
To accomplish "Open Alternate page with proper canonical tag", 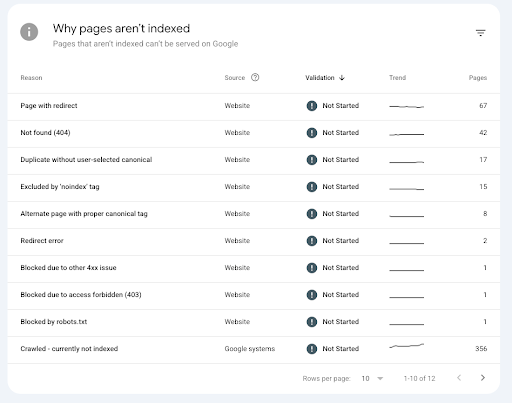I will tap(84, 214).
